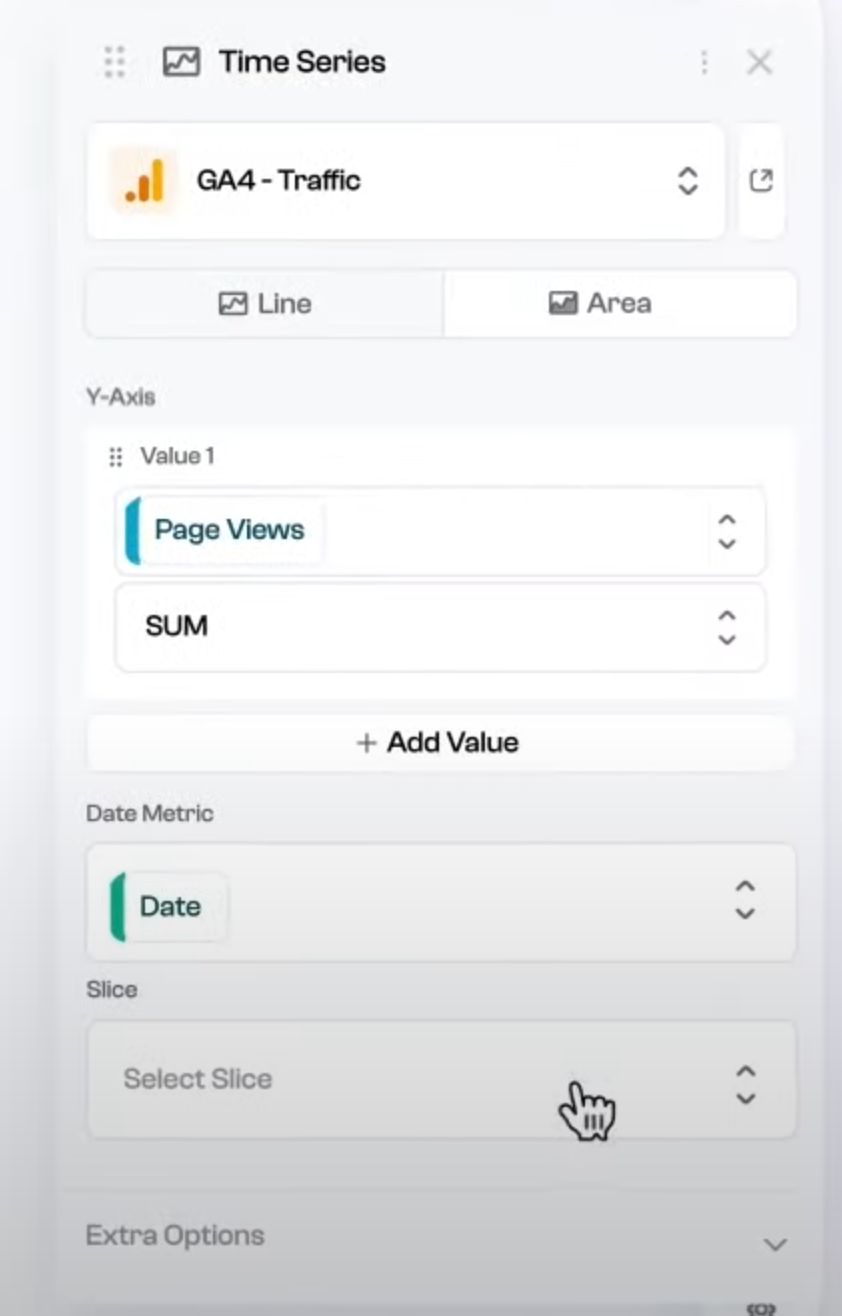Image resolution: width=842 pixels, height=1316 pixels.
Task: Open the three-dot options menu
Action: click(x=704, y=62)
